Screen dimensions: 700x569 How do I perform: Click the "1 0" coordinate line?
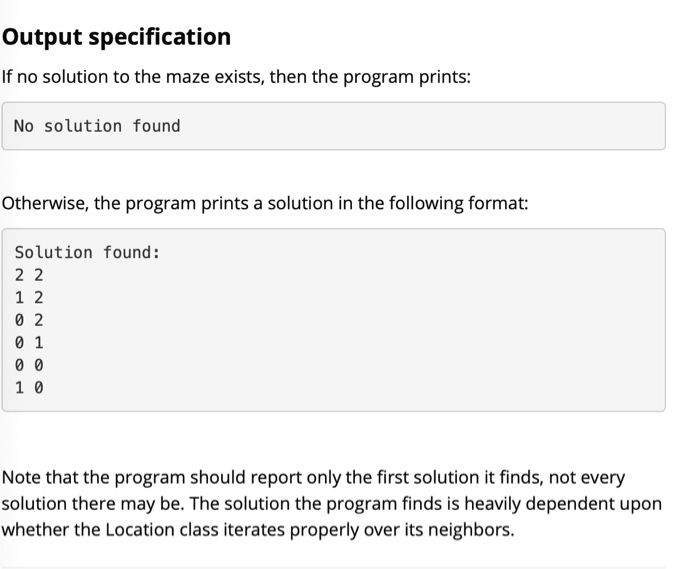click(x=29, y=387)
